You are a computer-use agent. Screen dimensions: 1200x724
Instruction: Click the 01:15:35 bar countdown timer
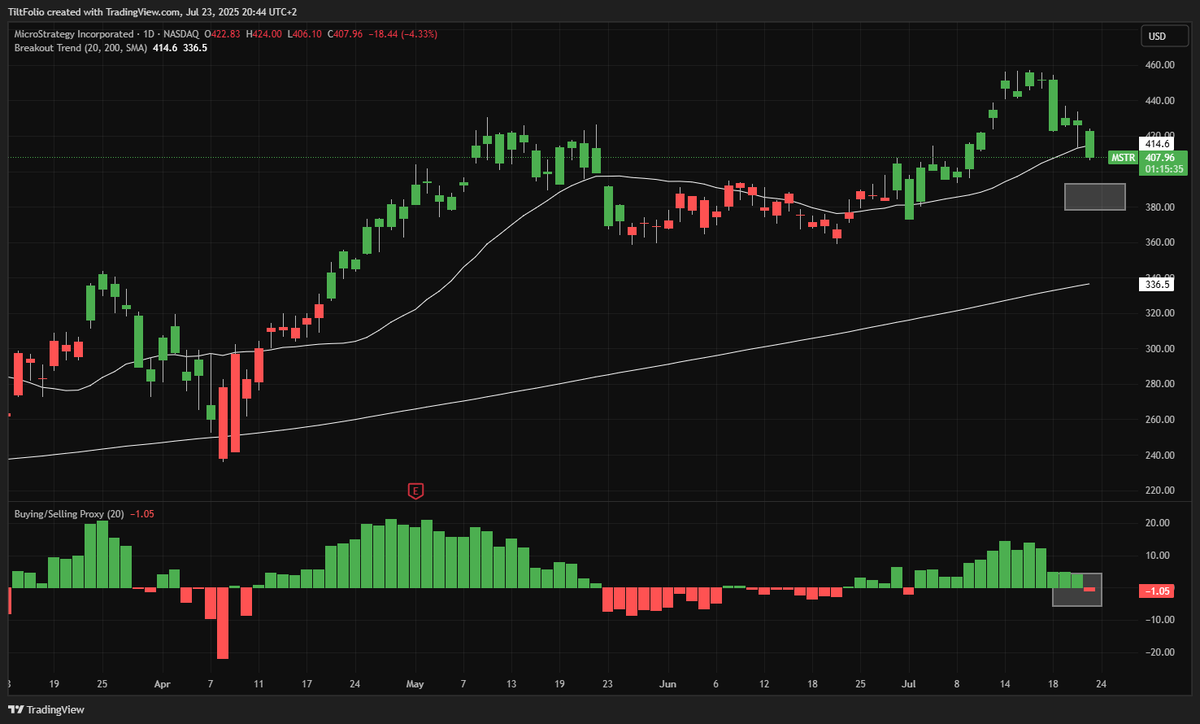pyautogui.click(x=1161, y=169)
